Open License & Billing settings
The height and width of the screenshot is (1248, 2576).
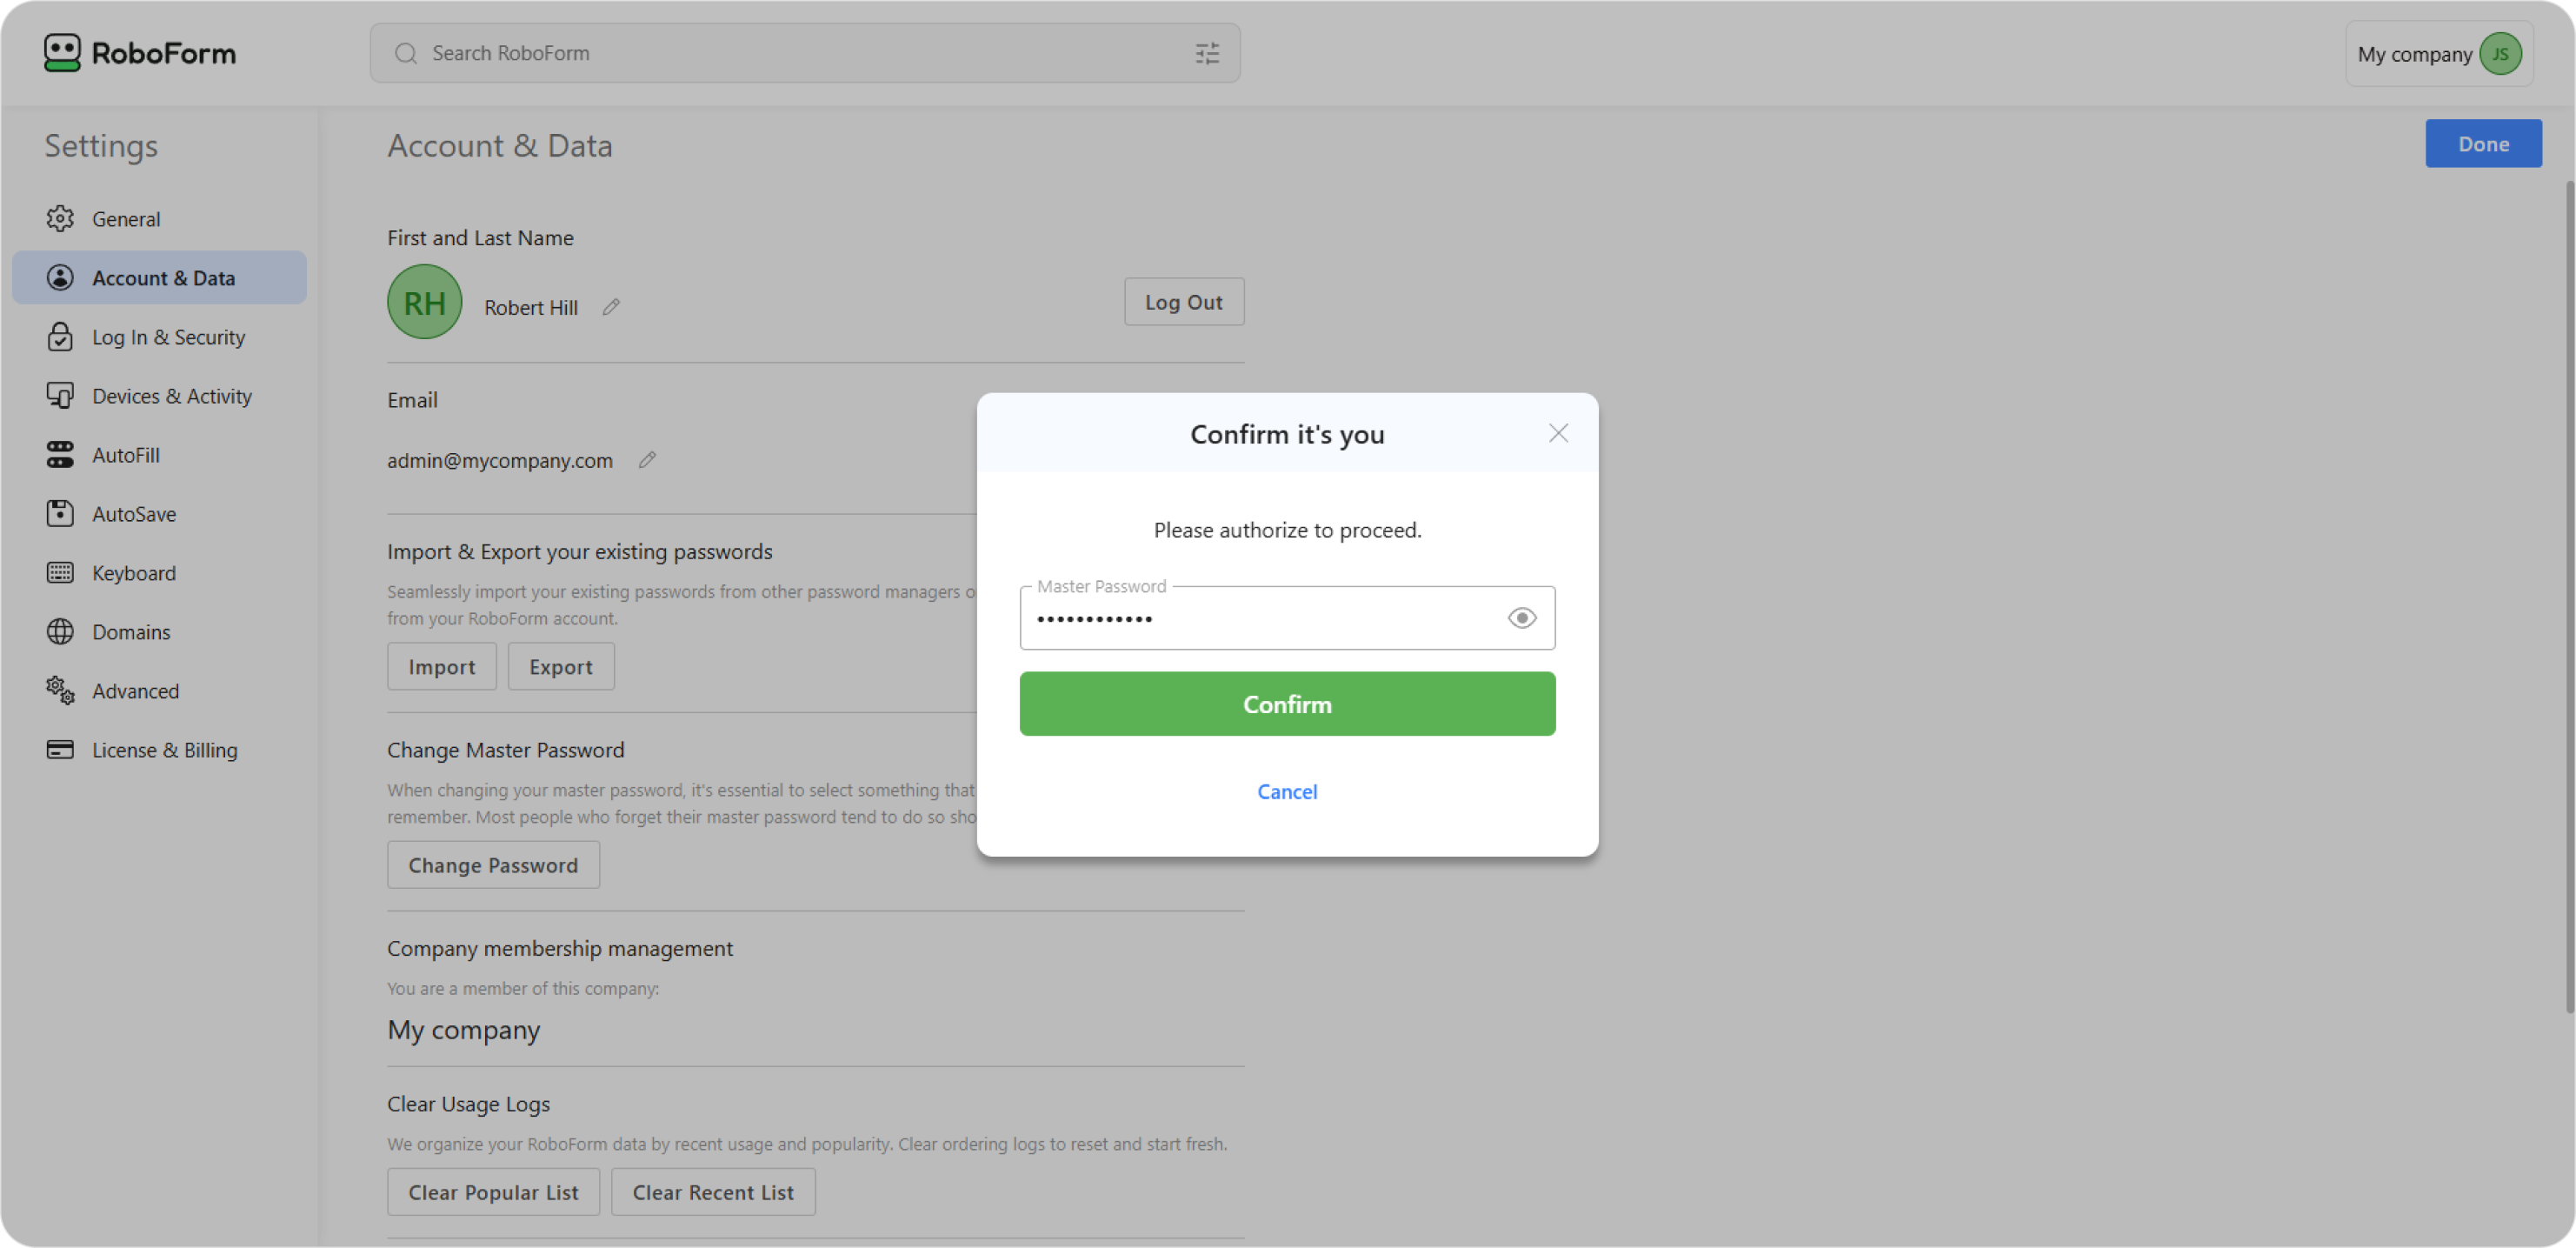pos(159,749)
